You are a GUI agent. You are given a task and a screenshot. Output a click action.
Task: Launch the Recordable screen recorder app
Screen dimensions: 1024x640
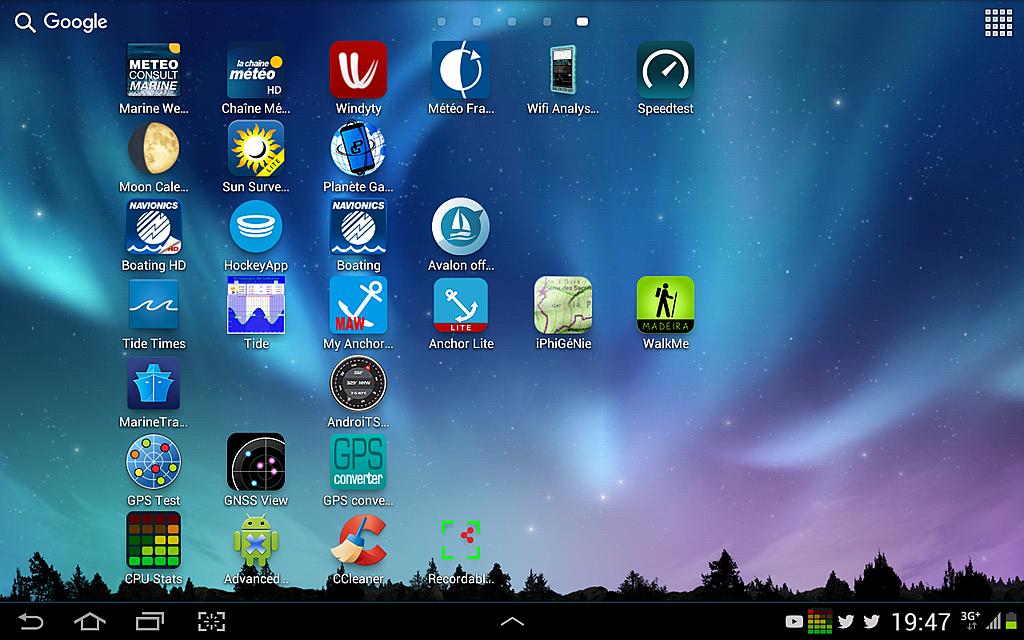(x=460, y=539)
